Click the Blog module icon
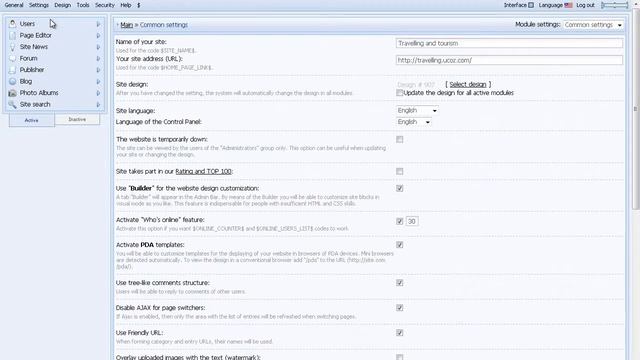This screenshot has height=360, width=640. click(13, 81)
